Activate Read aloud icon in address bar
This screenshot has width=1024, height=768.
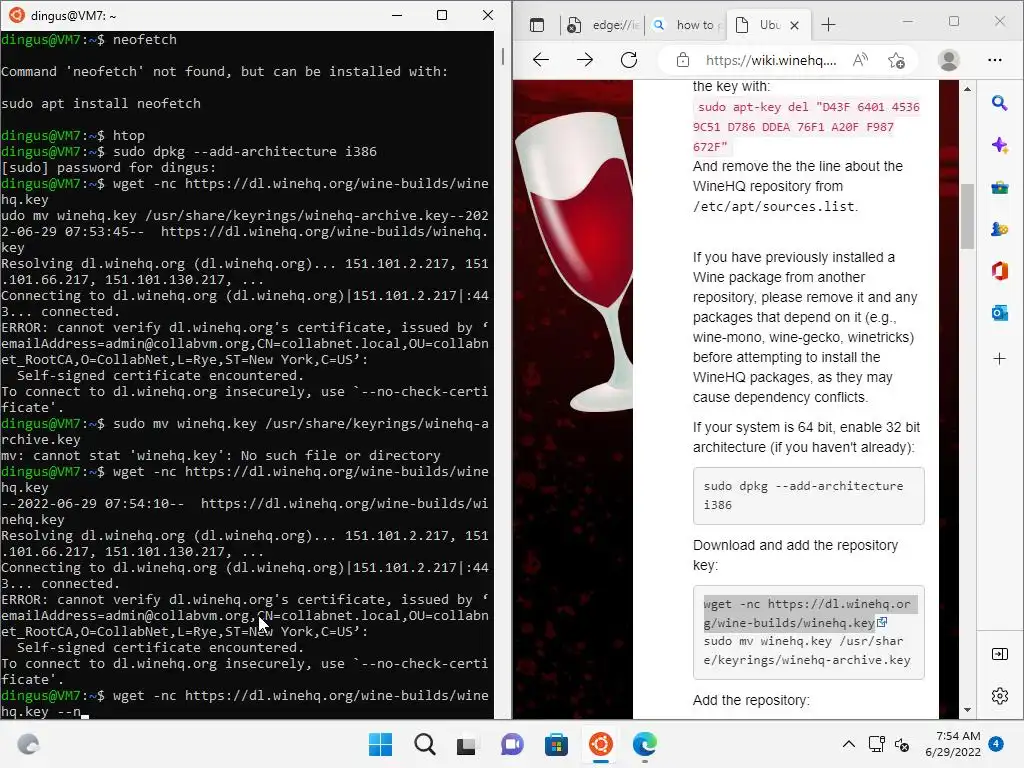[x=860, y=60]
